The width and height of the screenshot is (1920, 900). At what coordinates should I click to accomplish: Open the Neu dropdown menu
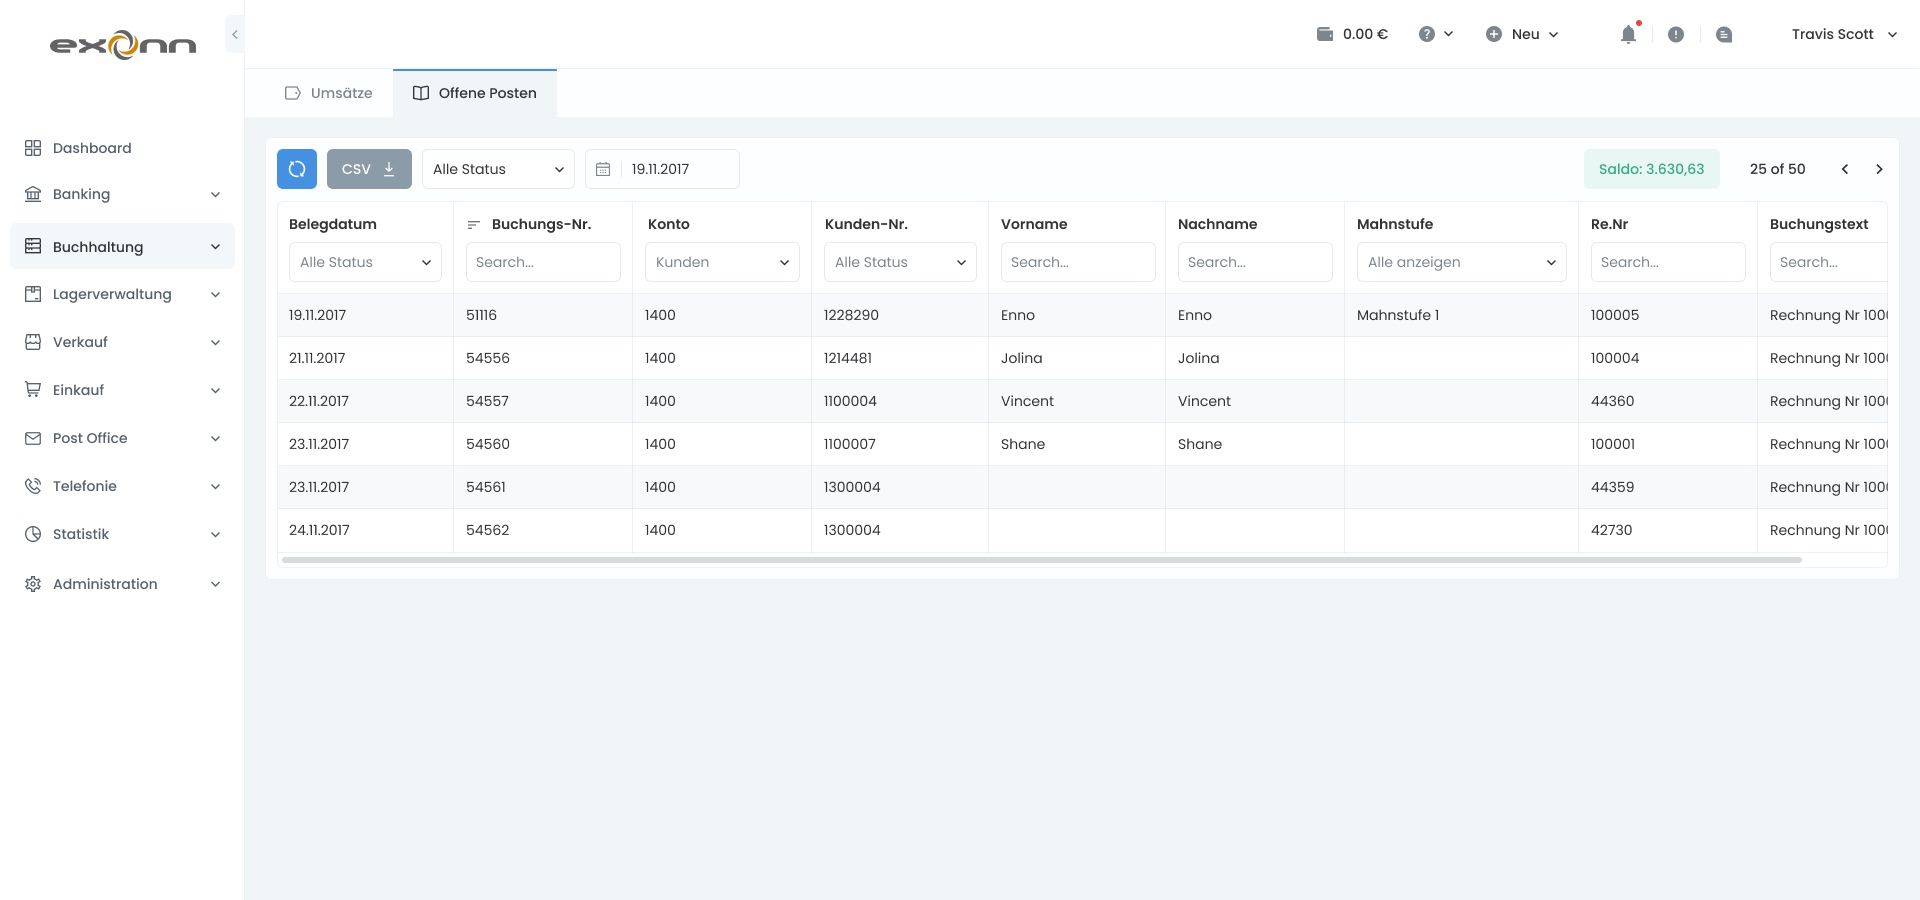(x=1522, y=34)
